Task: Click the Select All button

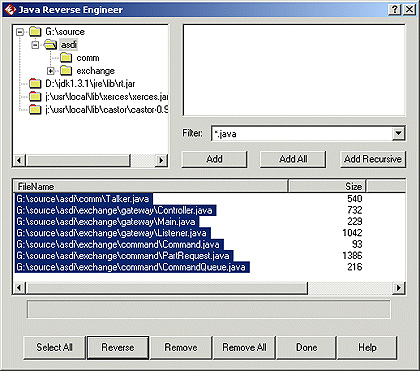Action: tap(55, 347)
